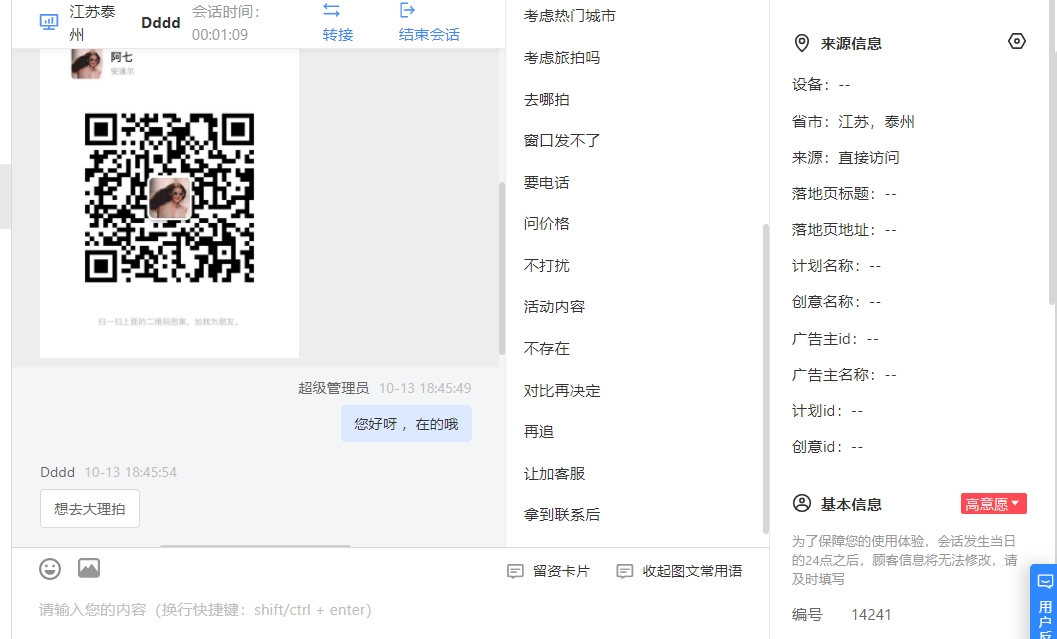Select the 要电话 quick phrase
The image size is (1057, 639).
[x=547, y=183]
